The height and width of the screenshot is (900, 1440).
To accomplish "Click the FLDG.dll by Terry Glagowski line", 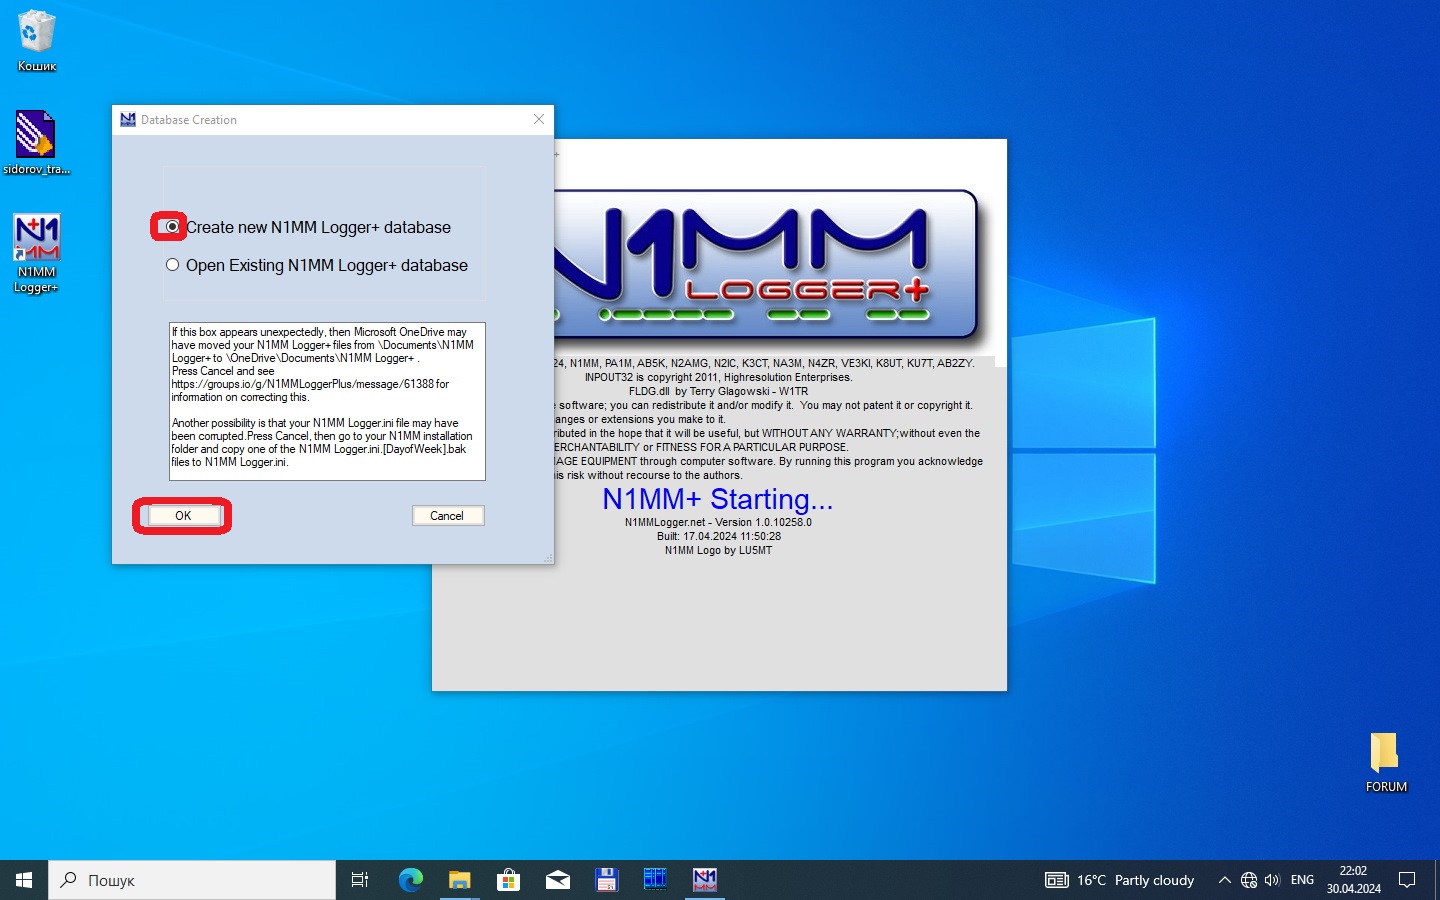I will (718, 391).
